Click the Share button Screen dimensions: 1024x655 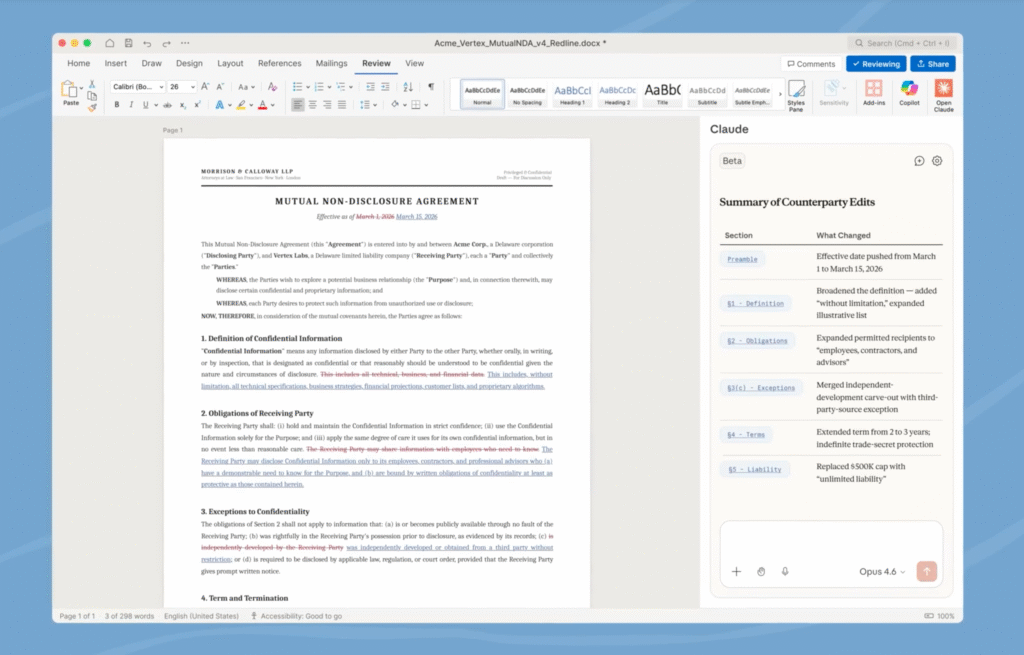coord(932,64)
